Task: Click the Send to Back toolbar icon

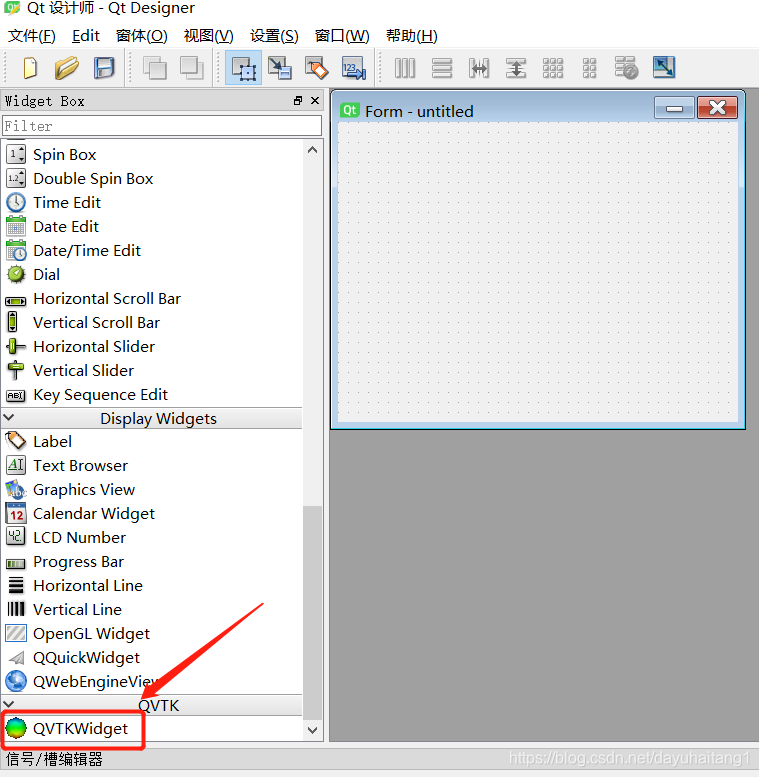Action: (x=155, y=68)
